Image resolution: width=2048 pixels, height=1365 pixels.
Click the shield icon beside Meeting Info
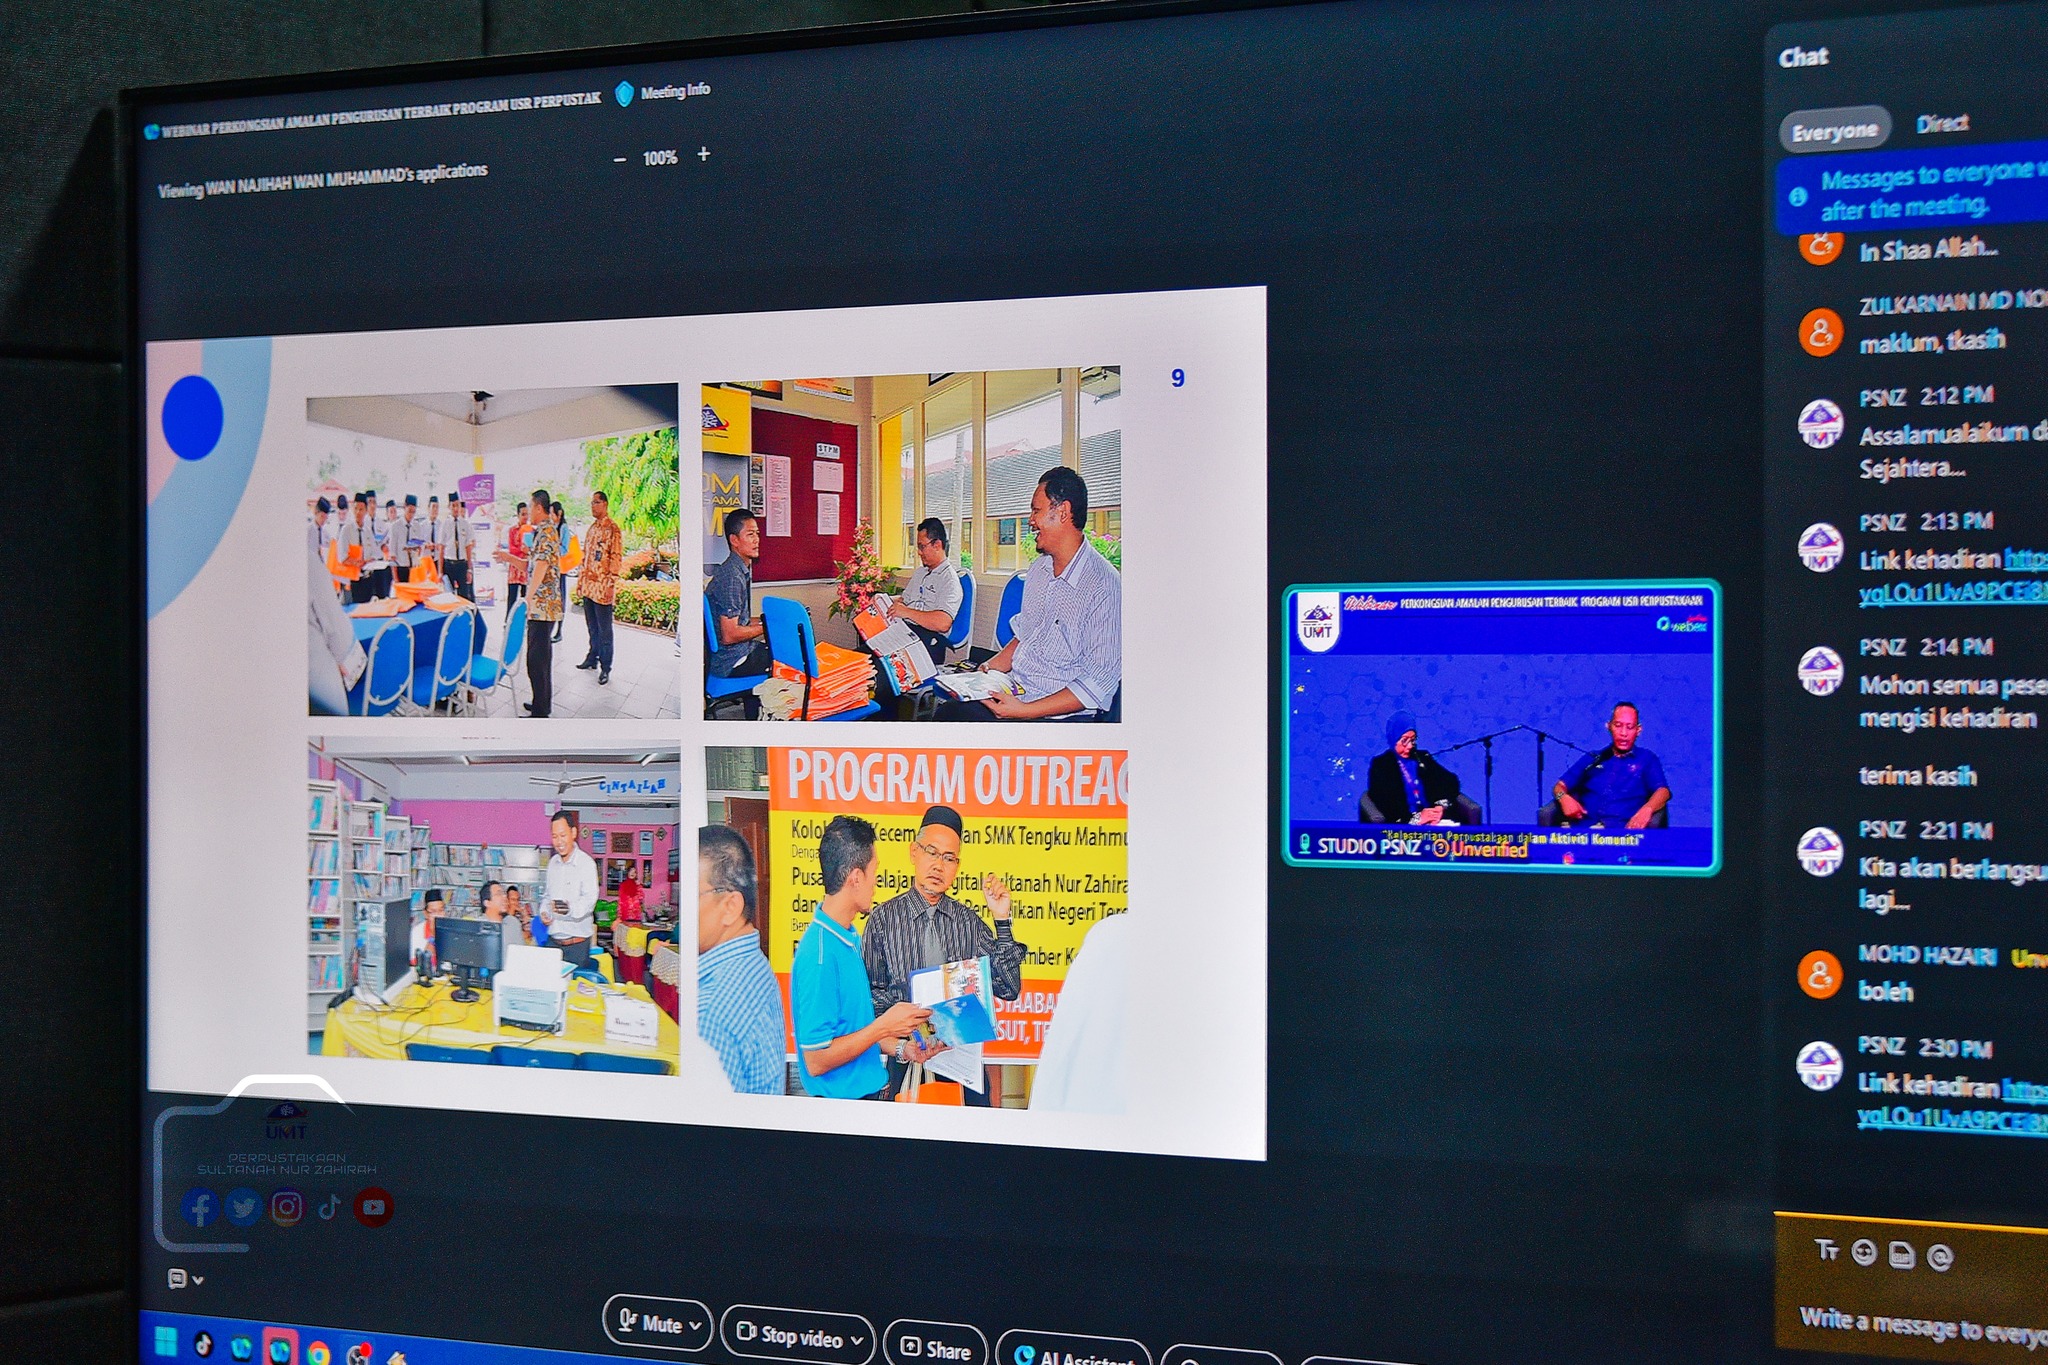pos(625,94)
